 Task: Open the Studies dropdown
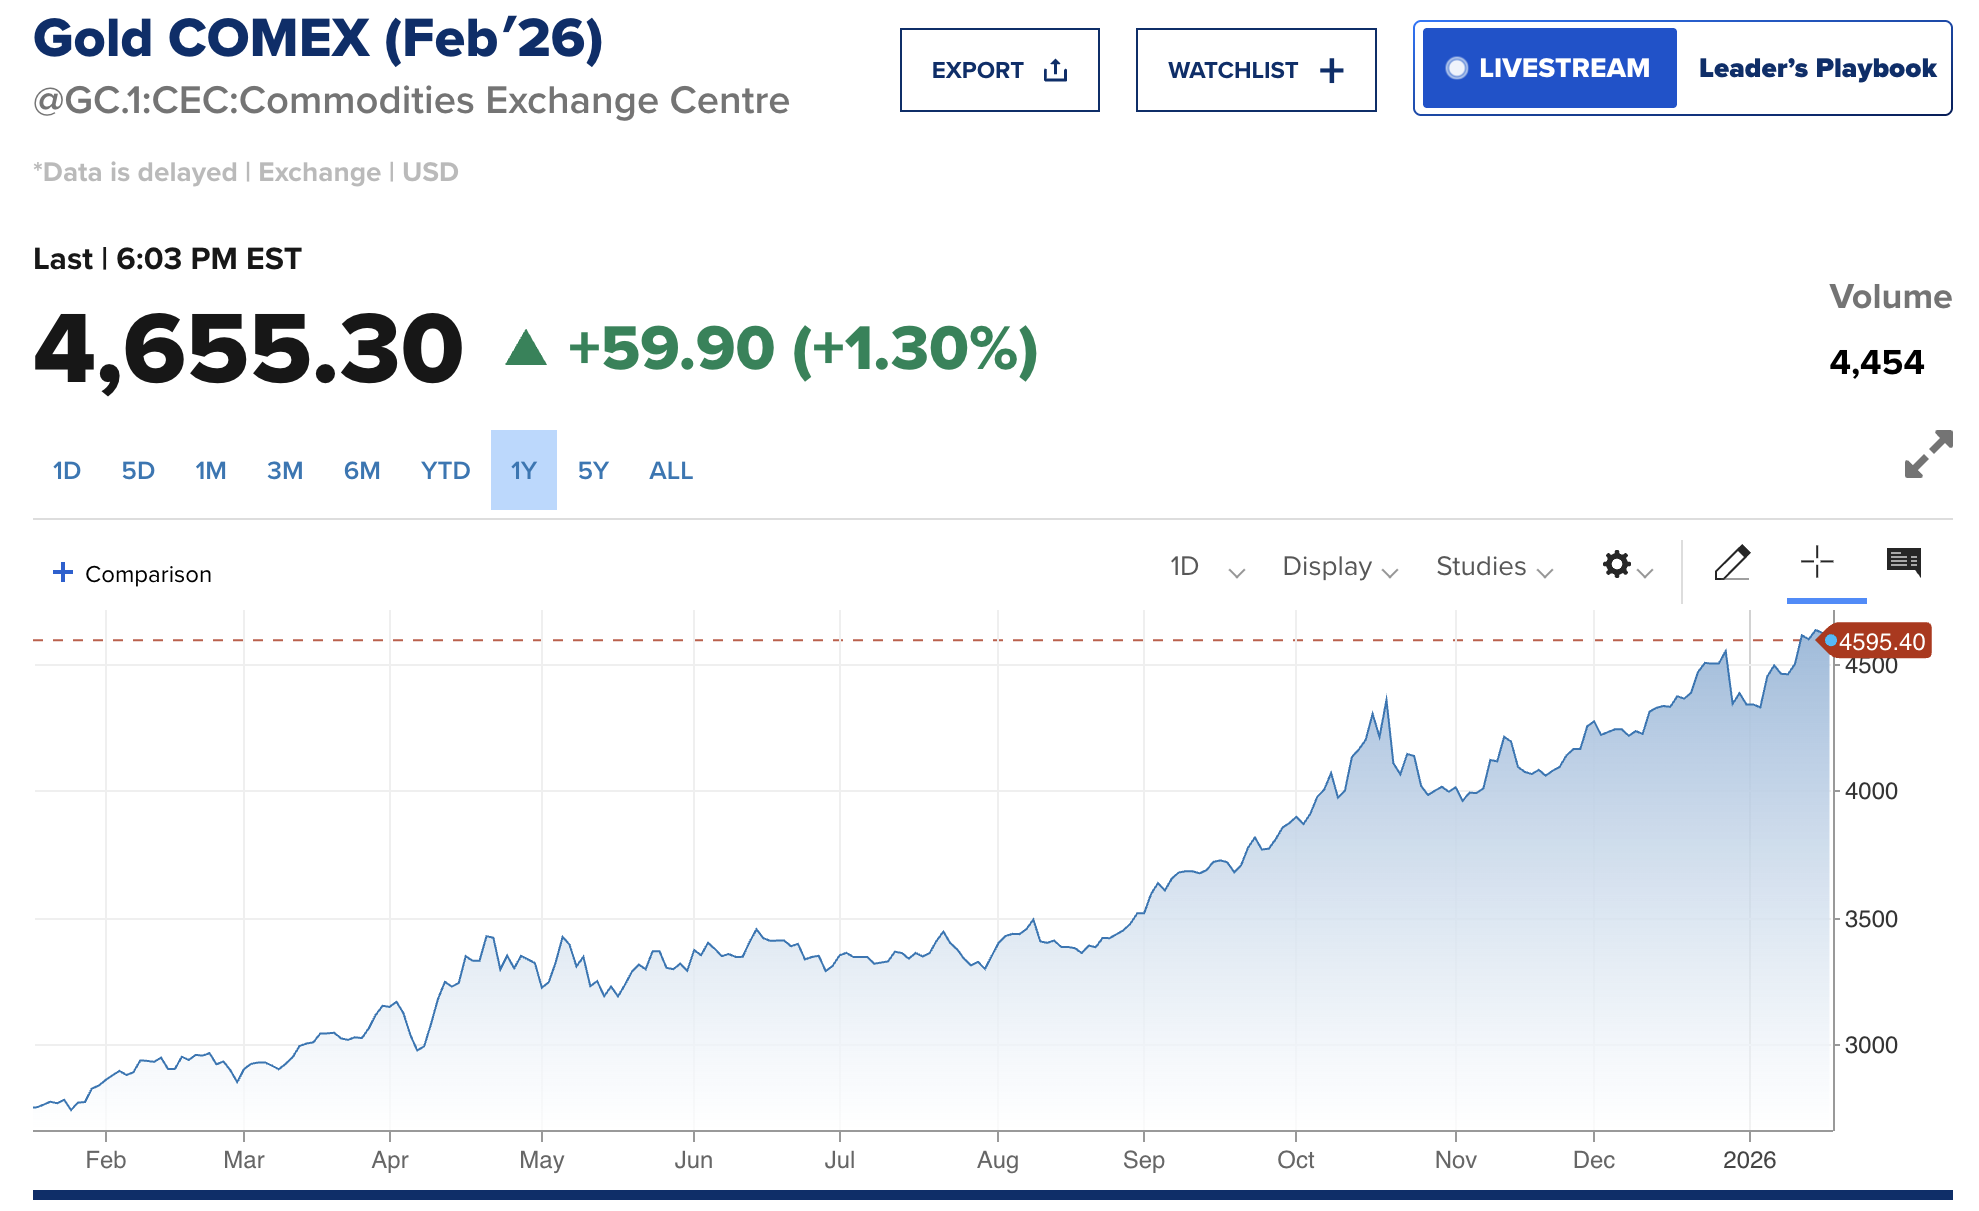point(1494,567)
